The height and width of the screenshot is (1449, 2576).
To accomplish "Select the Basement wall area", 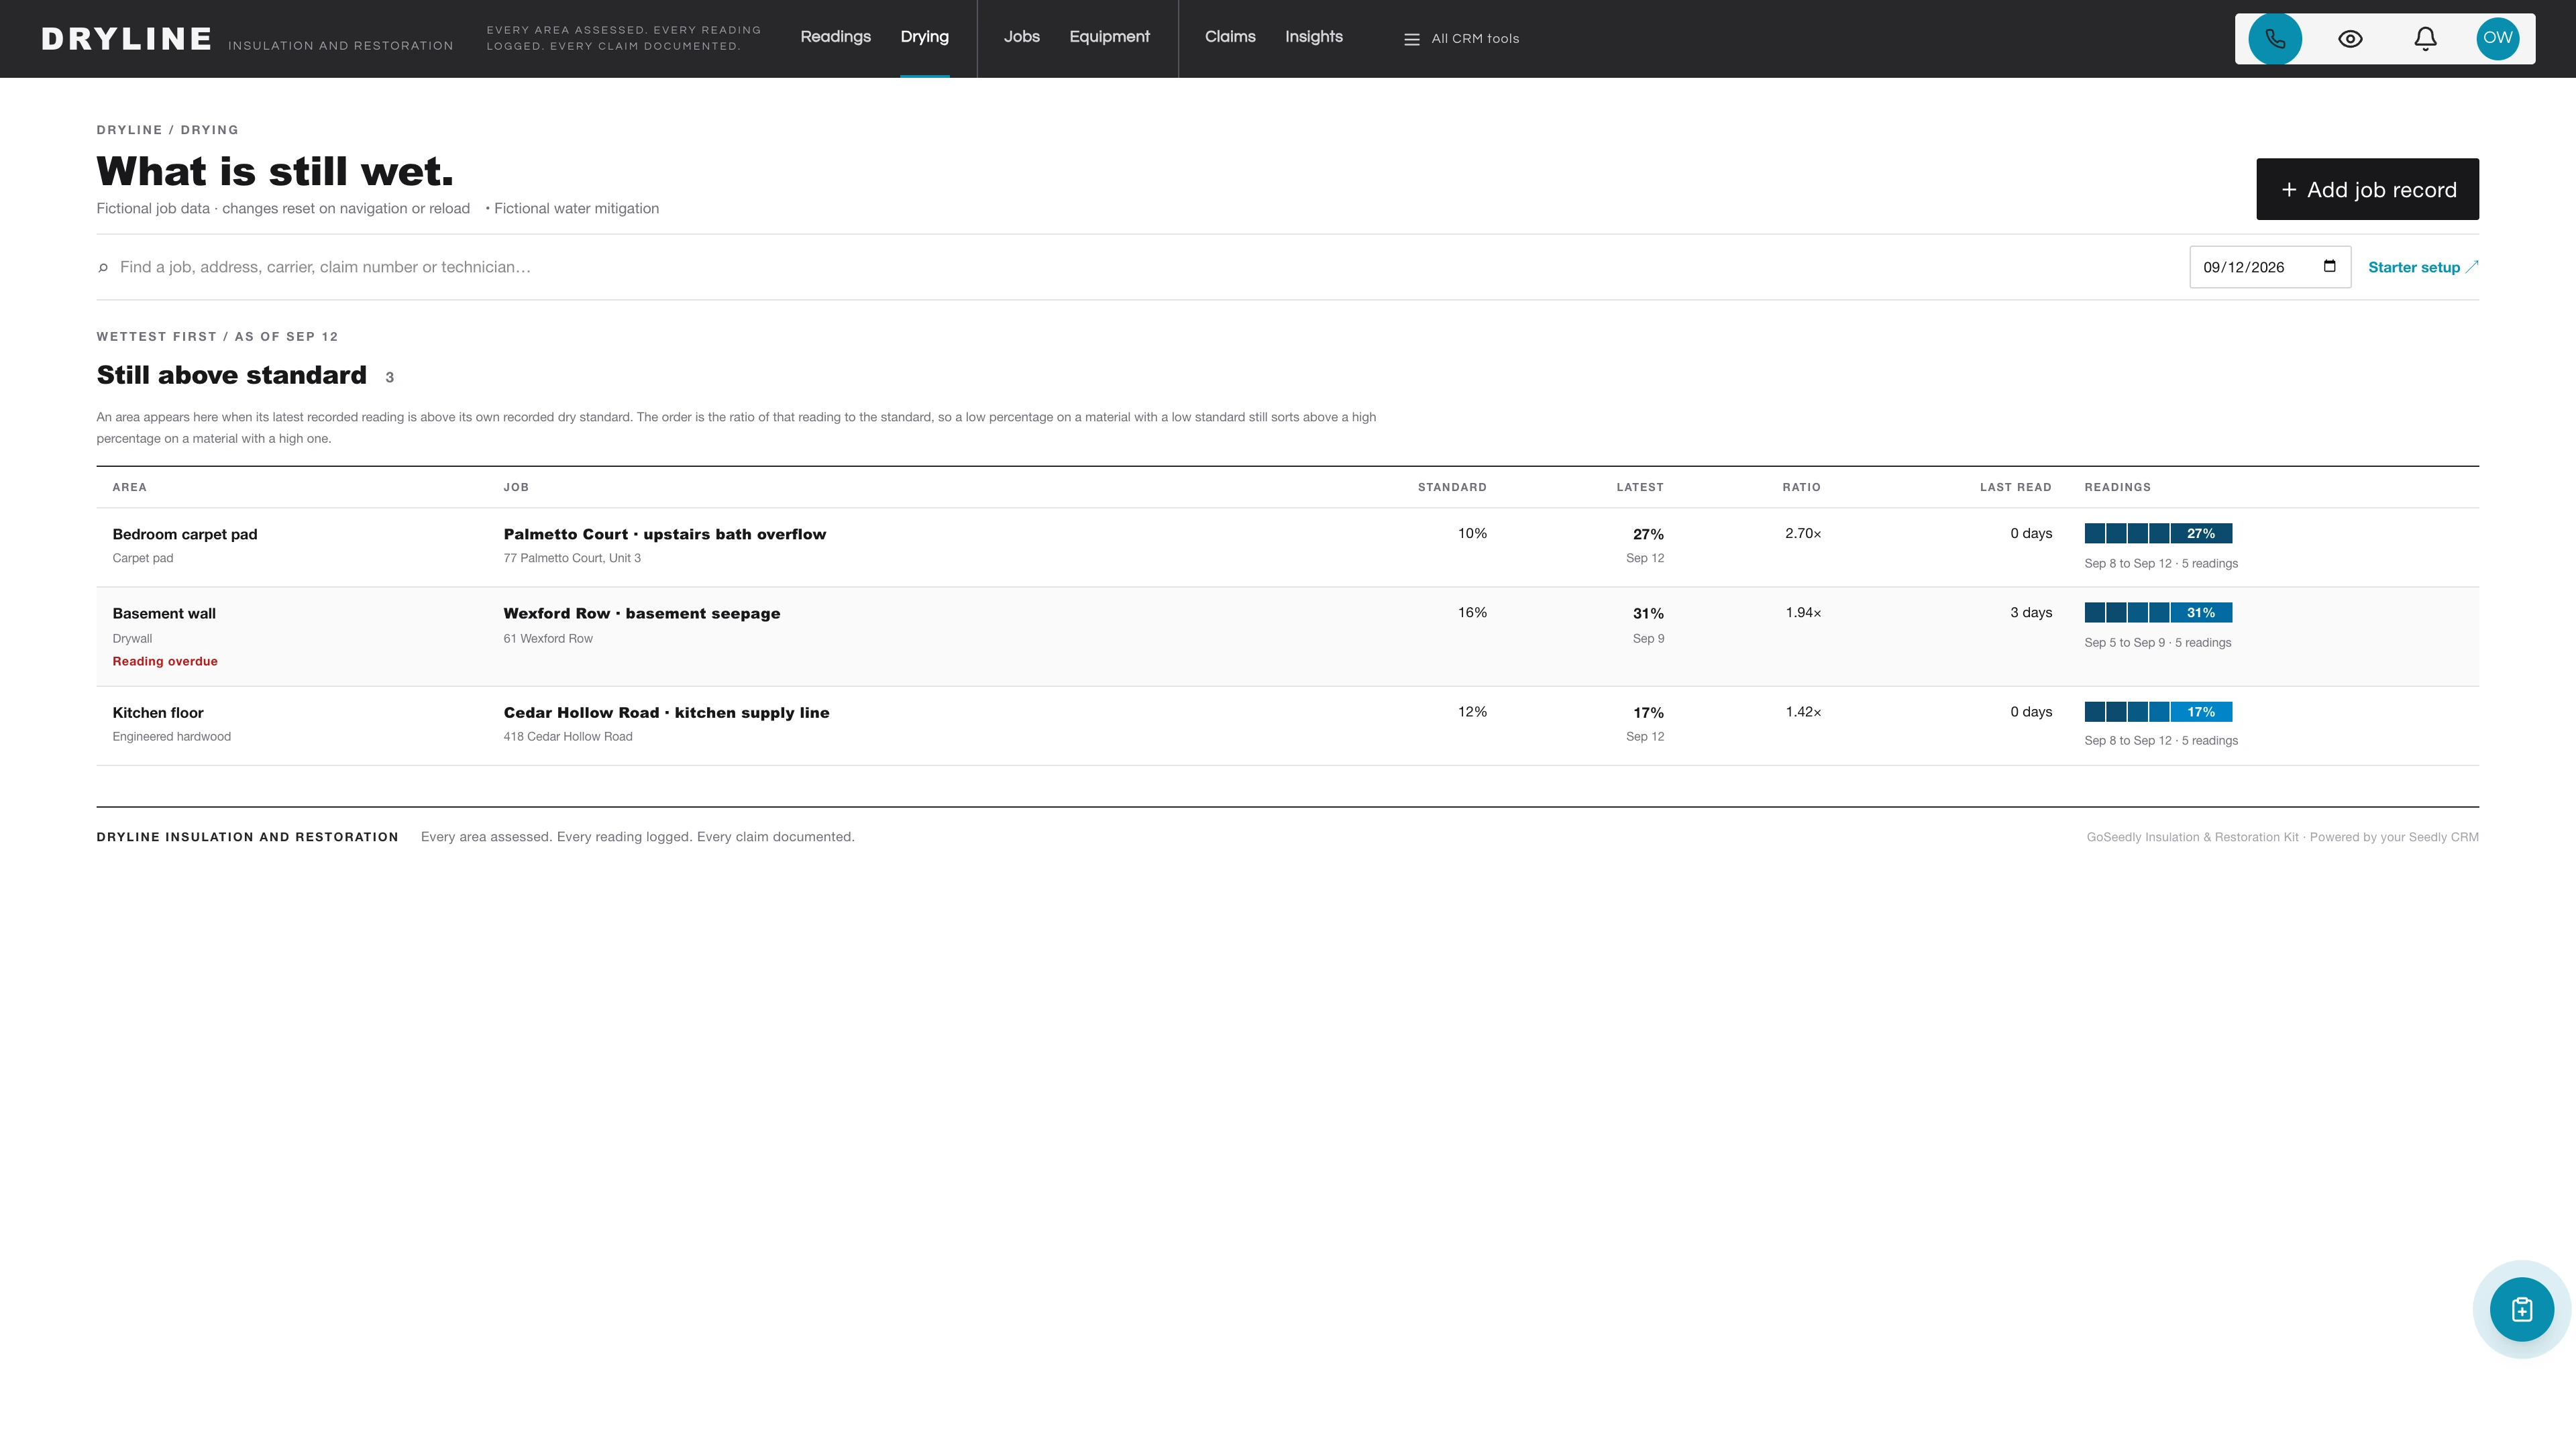I will click(x=163, y=613).
